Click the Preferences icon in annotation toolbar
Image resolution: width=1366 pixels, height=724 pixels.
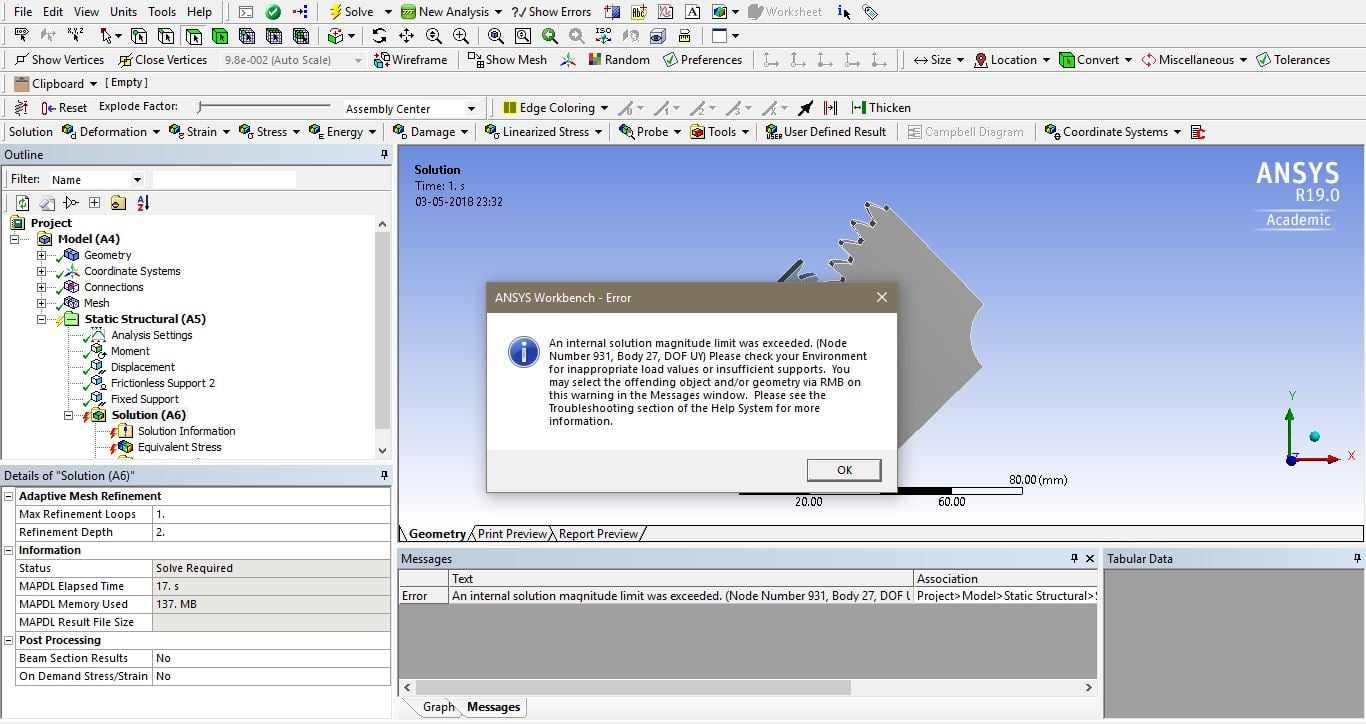click(x=670, y=60)
